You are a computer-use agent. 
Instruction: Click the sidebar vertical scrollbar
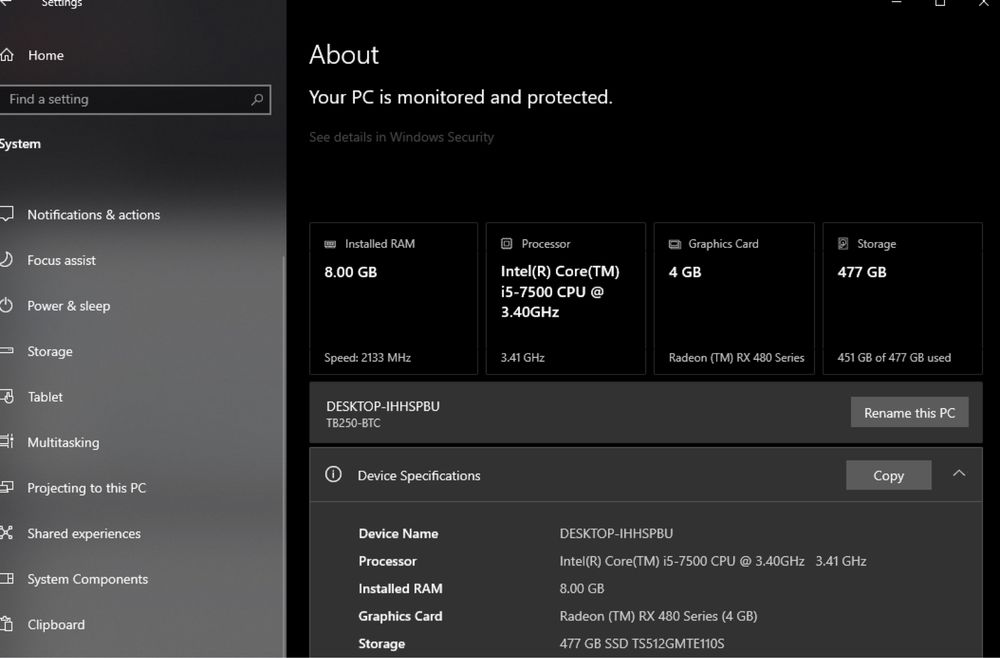click(x=284, y=456)
